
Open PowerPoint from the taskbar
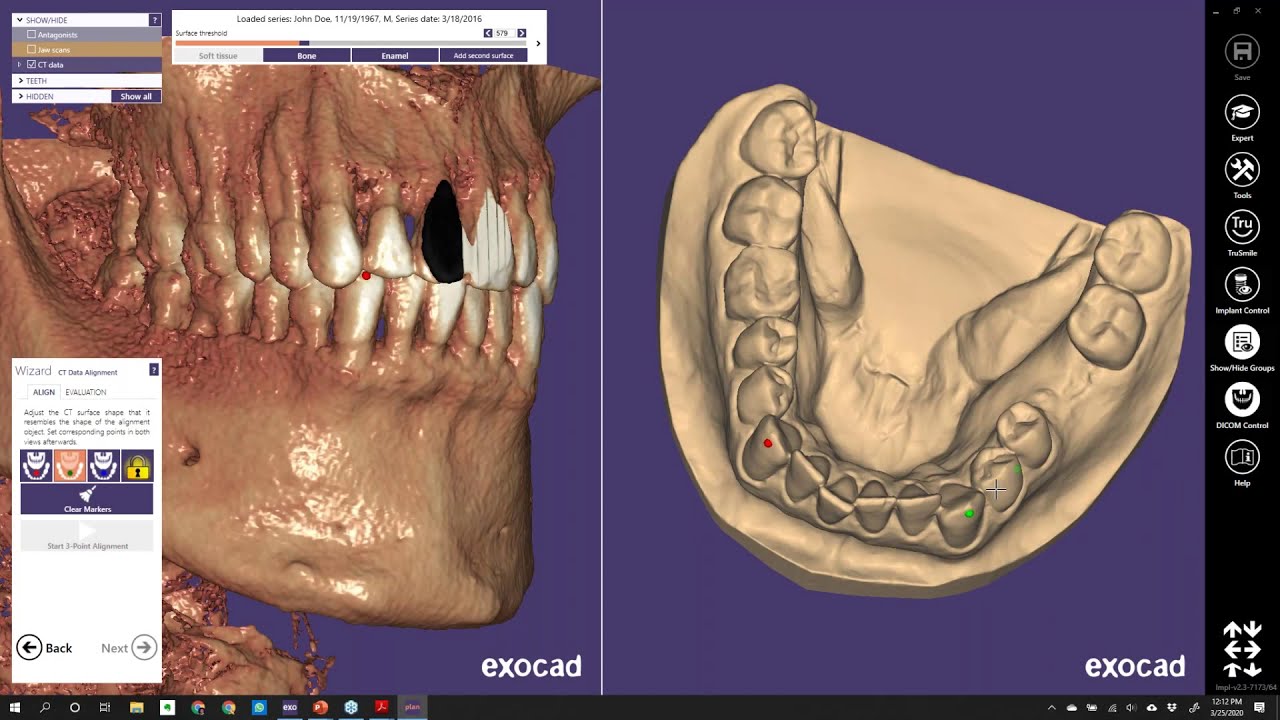pyautogui.click(x=320, y=707)
